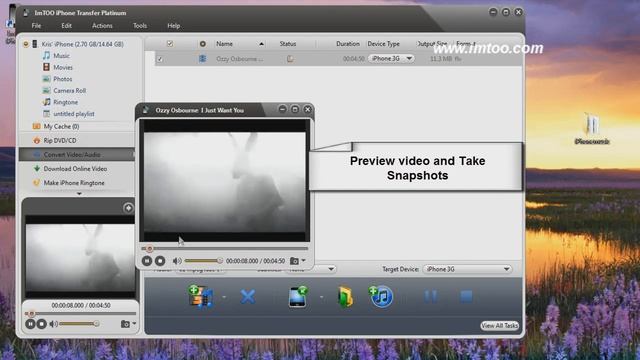Viewport: 640px width, 360px height.
Task: Click the preview video frame
Action: [x=224, y=181]
